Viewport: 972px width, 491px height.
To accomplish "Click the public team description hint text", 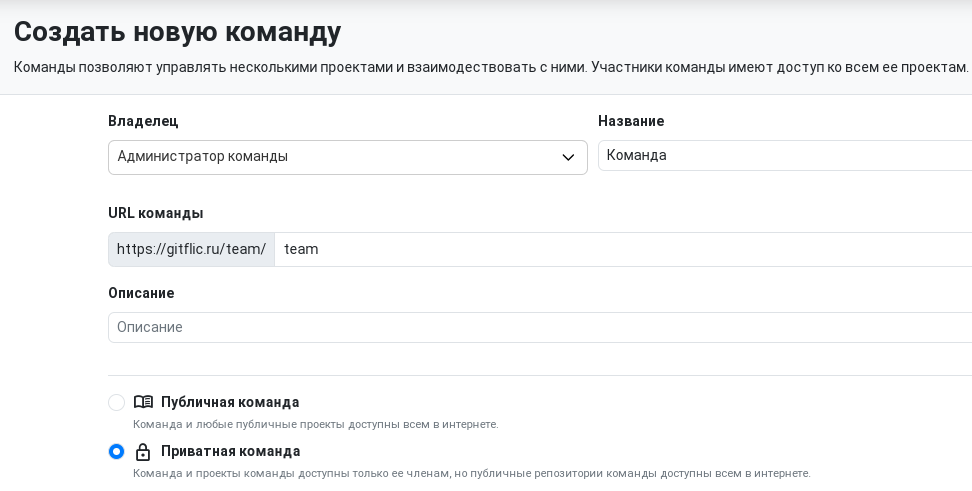I will pos(316,425).
